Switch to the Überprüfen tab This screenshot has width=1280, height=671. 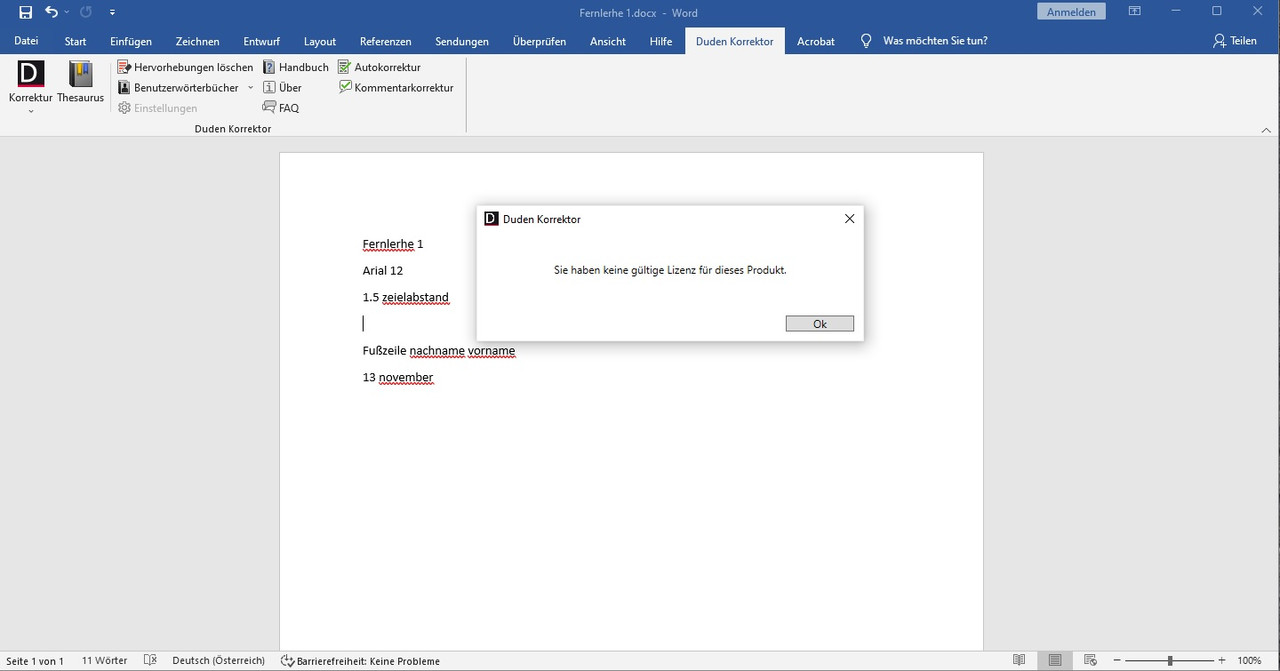(539, 41)
